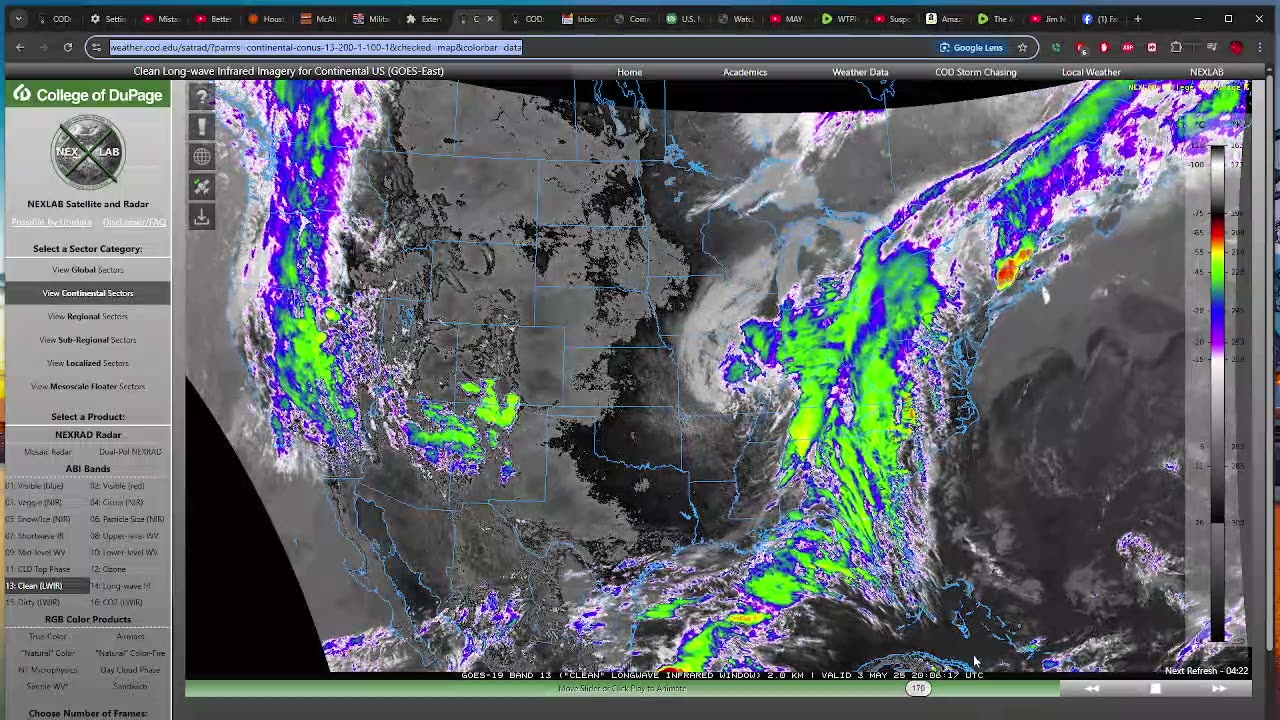Click the College of DuPage logo
This screenshot has width=1280, height=720.
[x=88, y=95]
